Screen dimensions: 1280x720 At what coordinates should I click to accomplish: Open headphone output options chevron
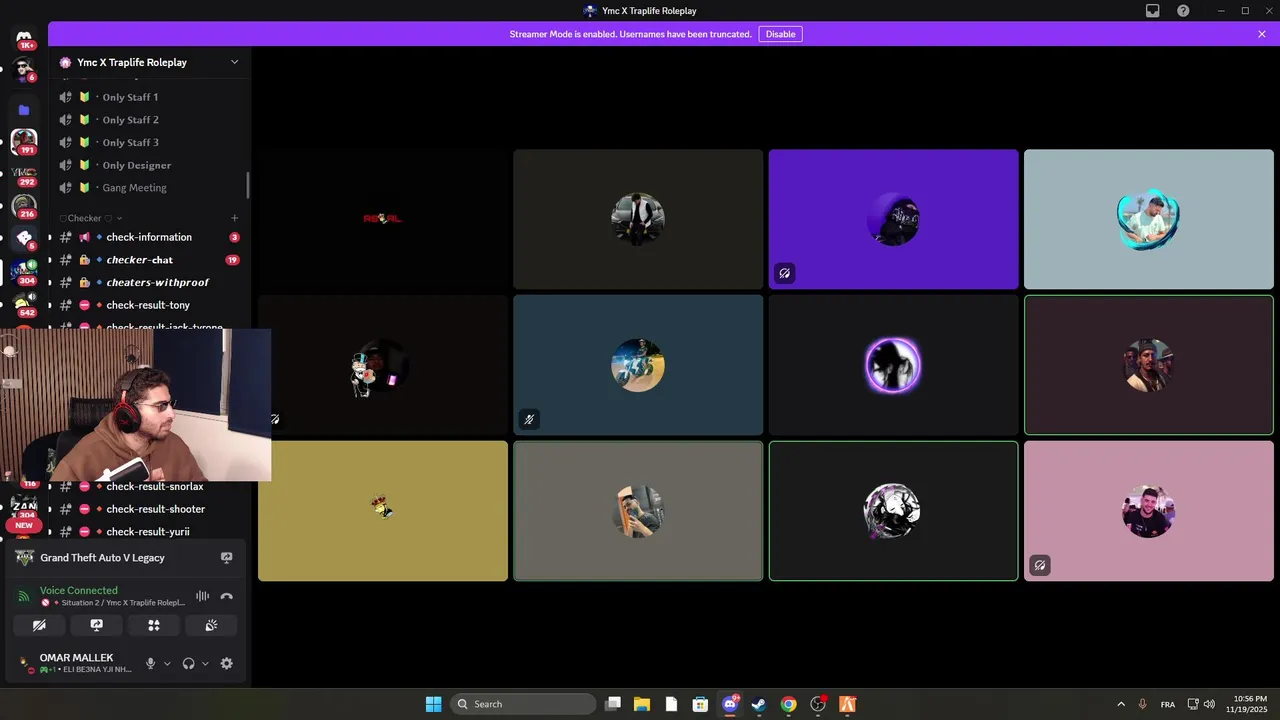tap(206, 664)
